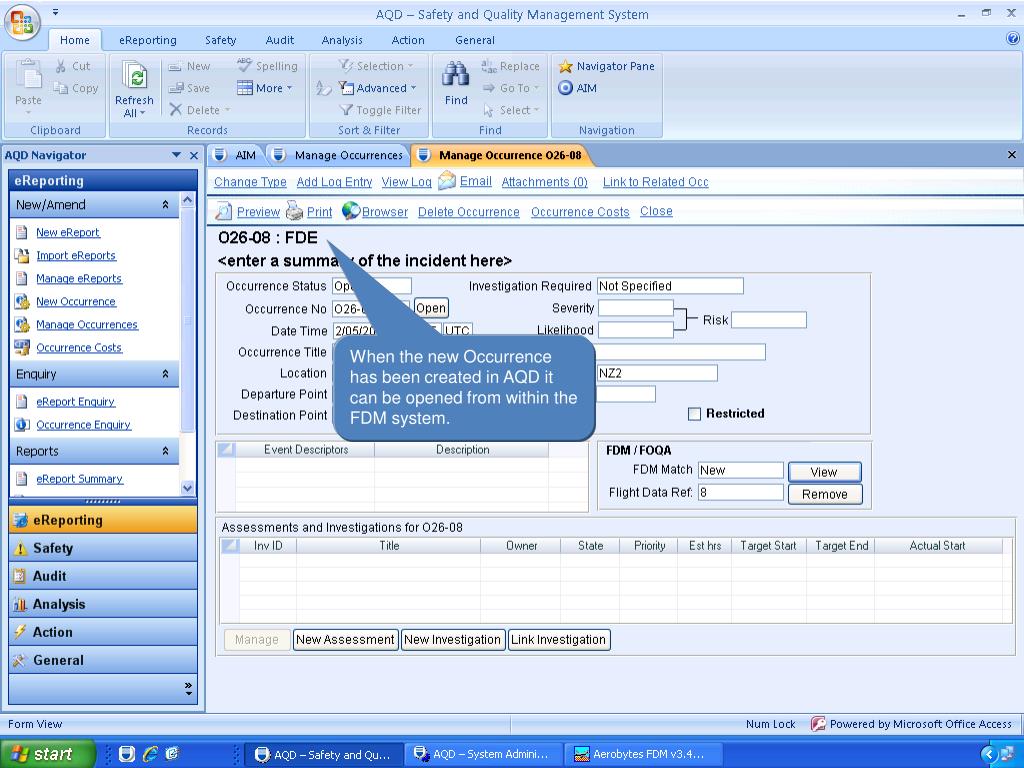Click the New Occurrence icon in navigator
This screenshot has width=1024, height=768.
point(22,302)
